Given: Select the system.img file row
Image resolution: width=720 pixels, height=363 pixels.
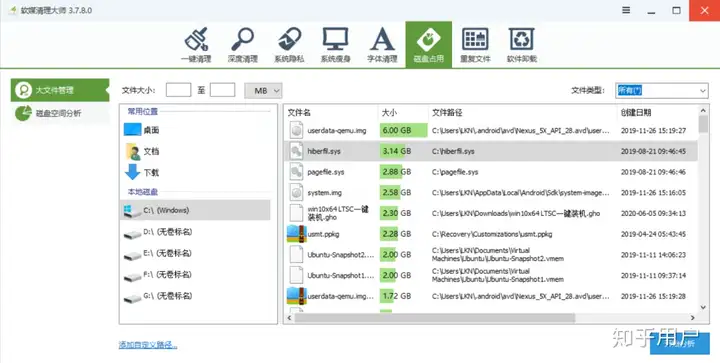Looking at the screenshot, I should pyautogui.click(x=491, y=192).
